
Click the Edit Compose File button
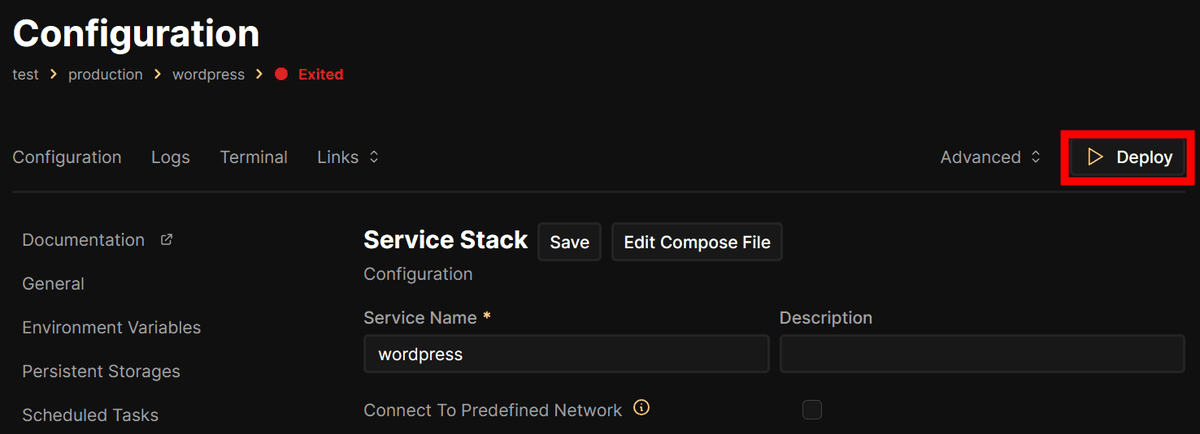click(697, 242)
